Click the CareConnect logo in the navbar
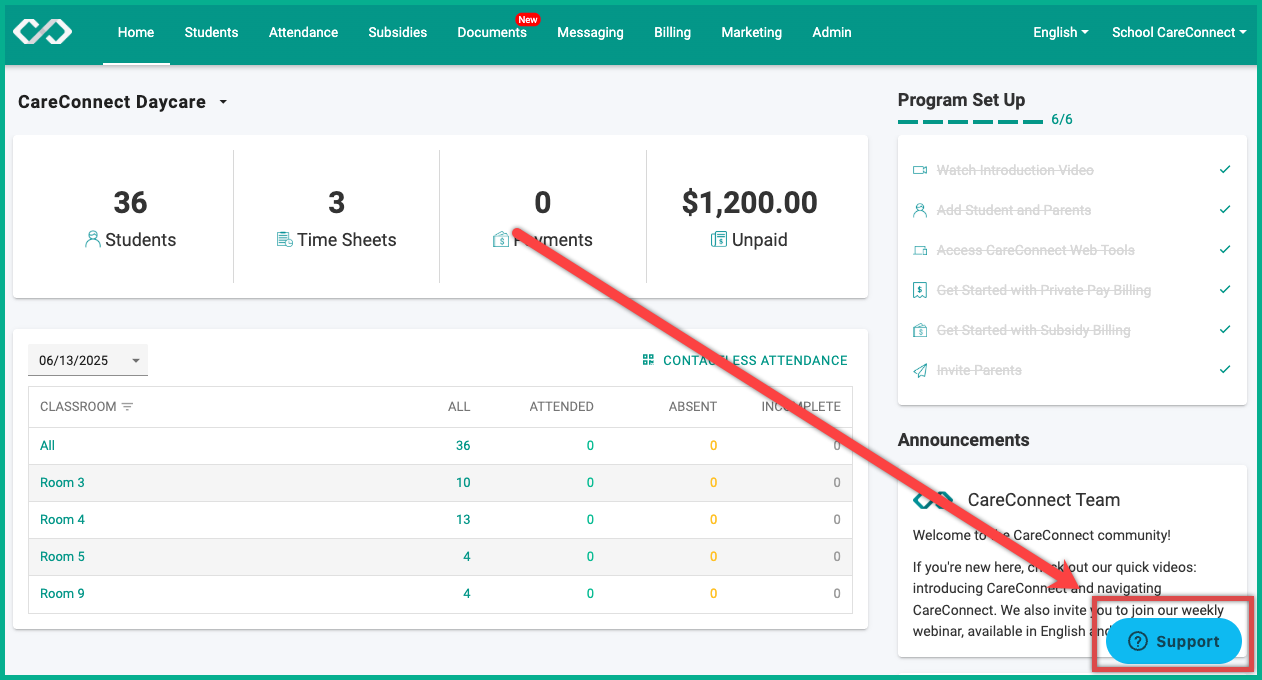The width and height of the screenshot is (1262, 680). 42,32
